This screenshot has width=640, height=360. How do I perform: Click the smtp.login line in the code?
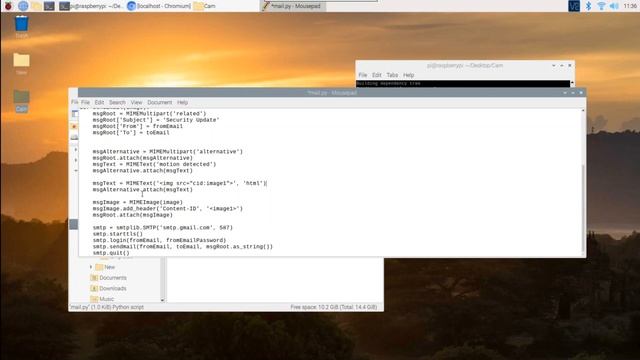159,240
